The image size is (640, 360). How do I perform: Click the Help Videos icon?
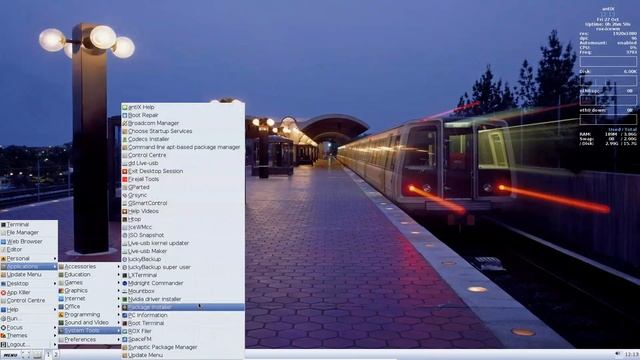(125, 211)
